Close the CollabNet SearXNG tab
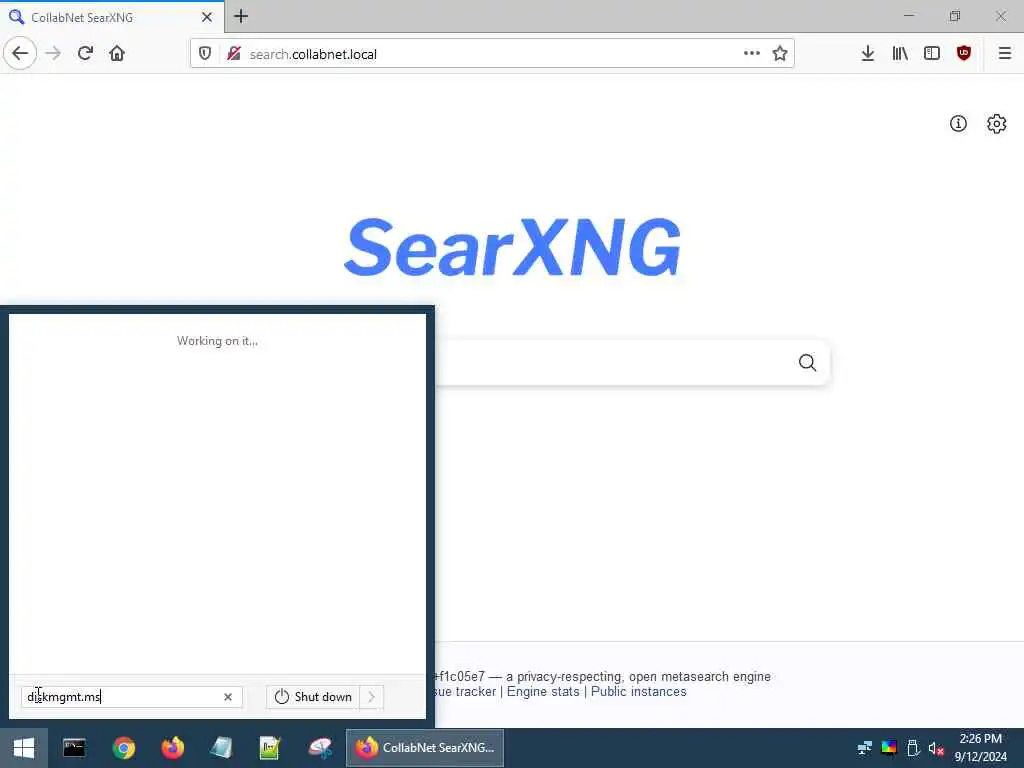 pyautogui.click(x=207, y=17)
